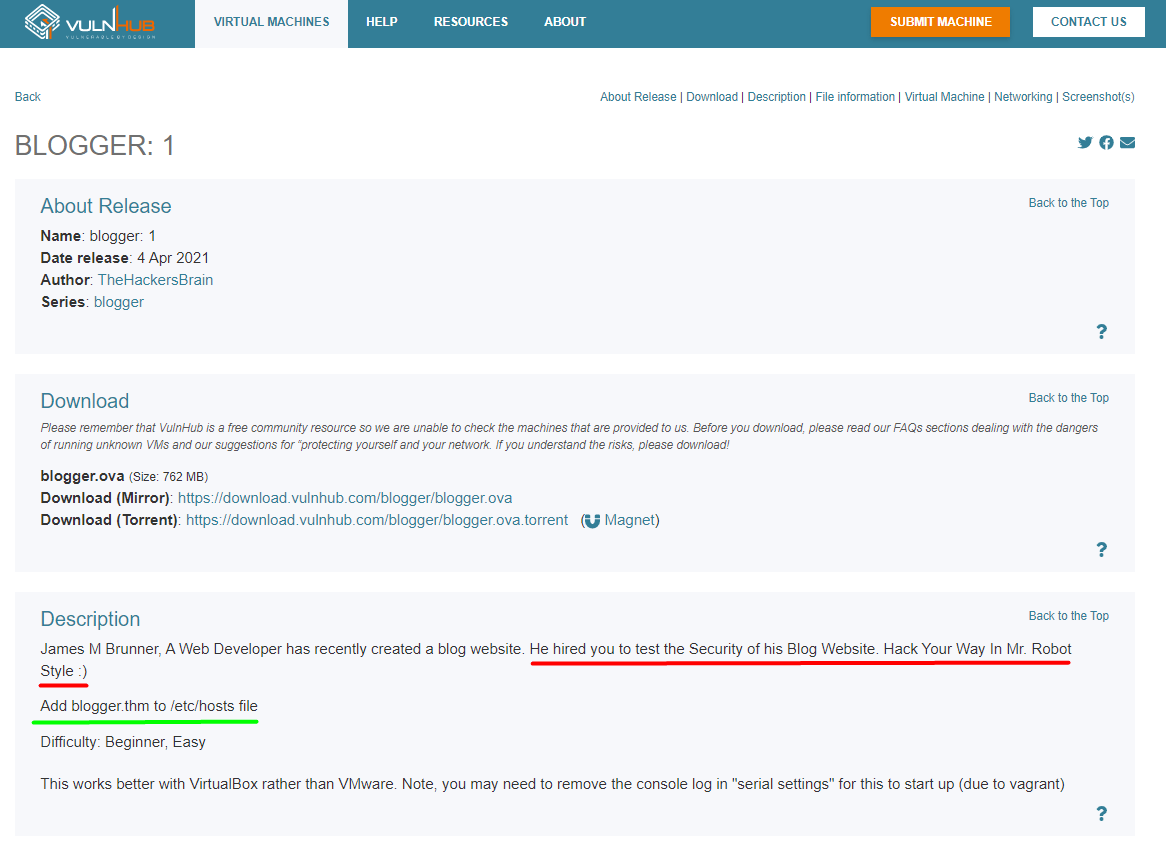
Task: Click the Description section heading
Action: (90, 619)
